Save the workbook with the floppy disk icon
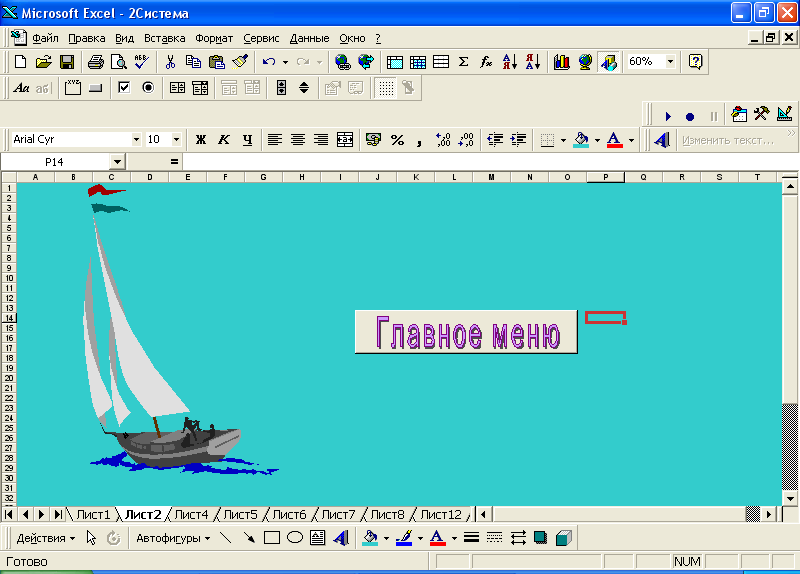The width and height of the screenshot is (800, 574). 67,62
